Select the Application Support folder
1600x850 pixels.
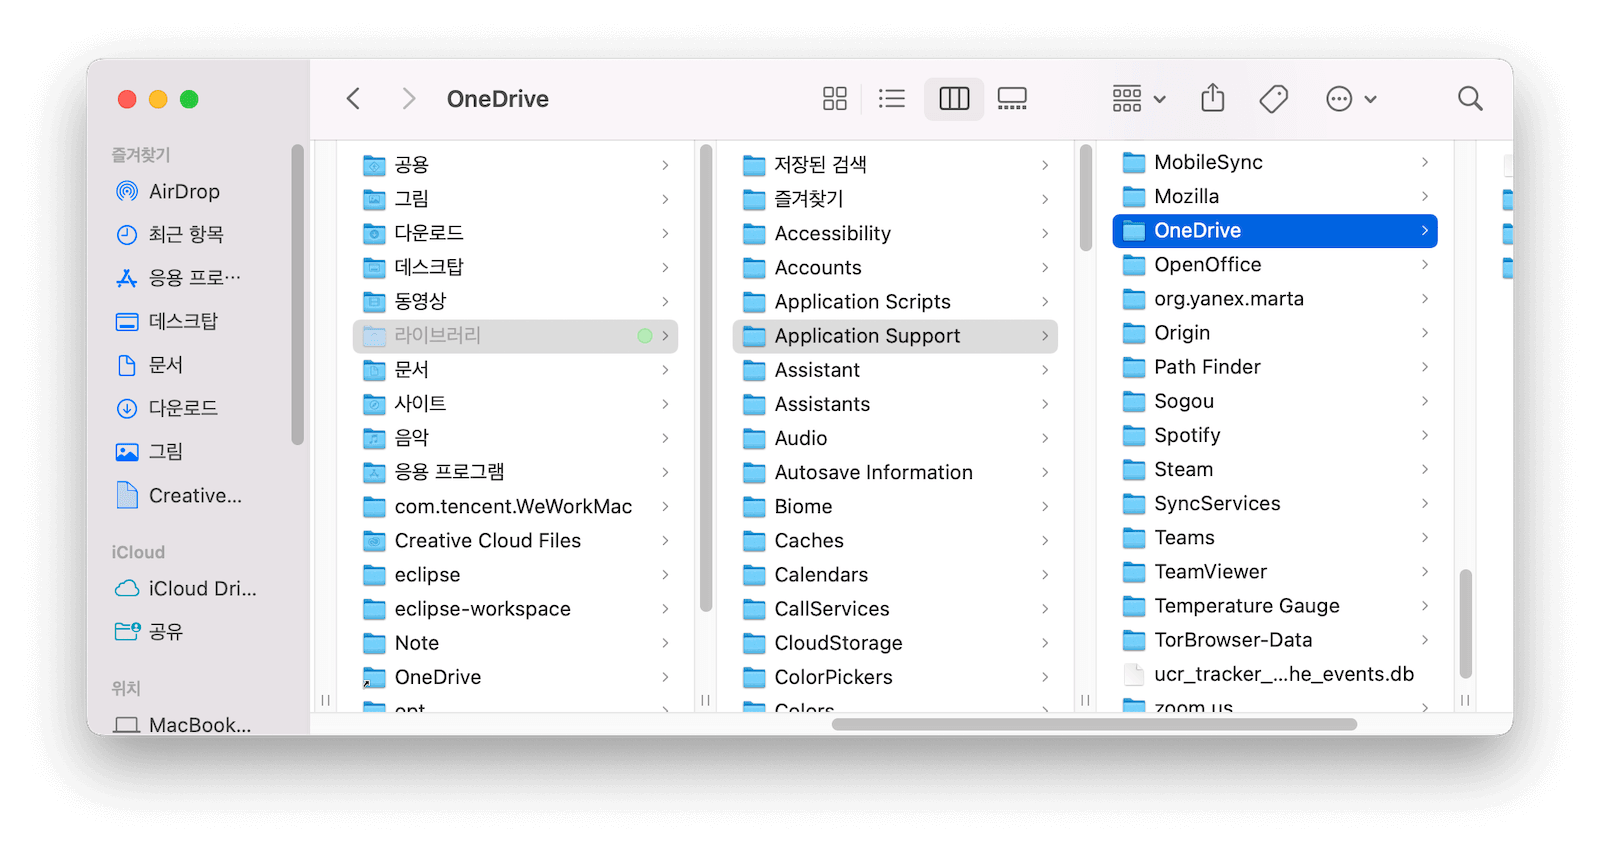click(895, 335)
